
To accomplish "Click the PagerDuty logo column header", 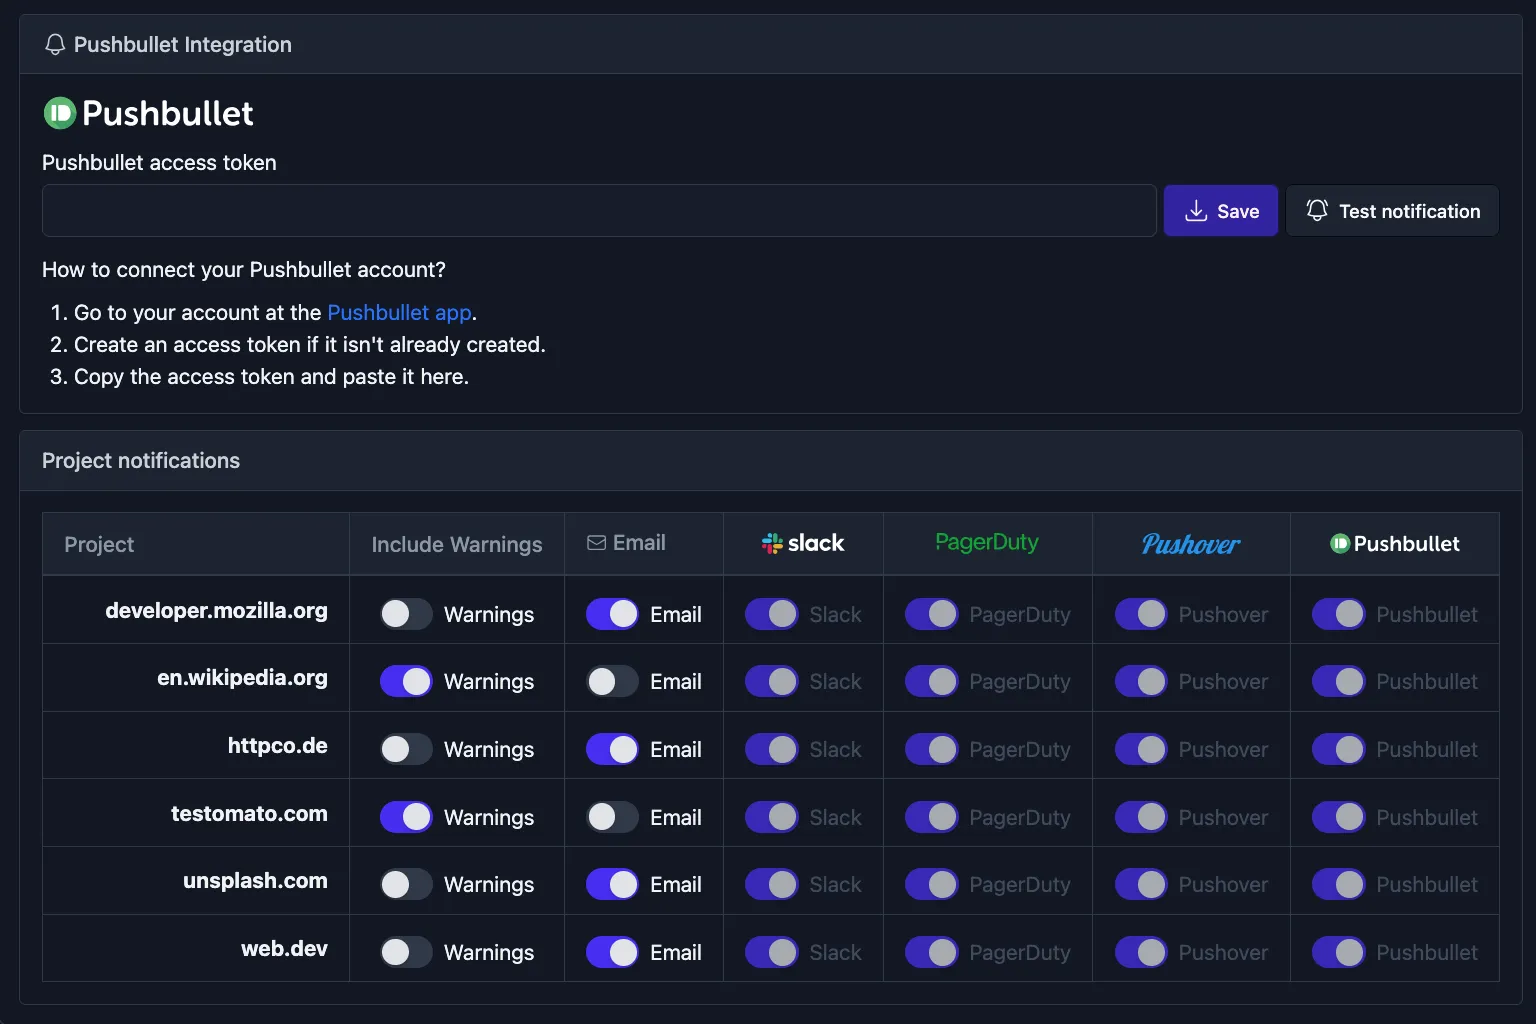I will 987,543.
